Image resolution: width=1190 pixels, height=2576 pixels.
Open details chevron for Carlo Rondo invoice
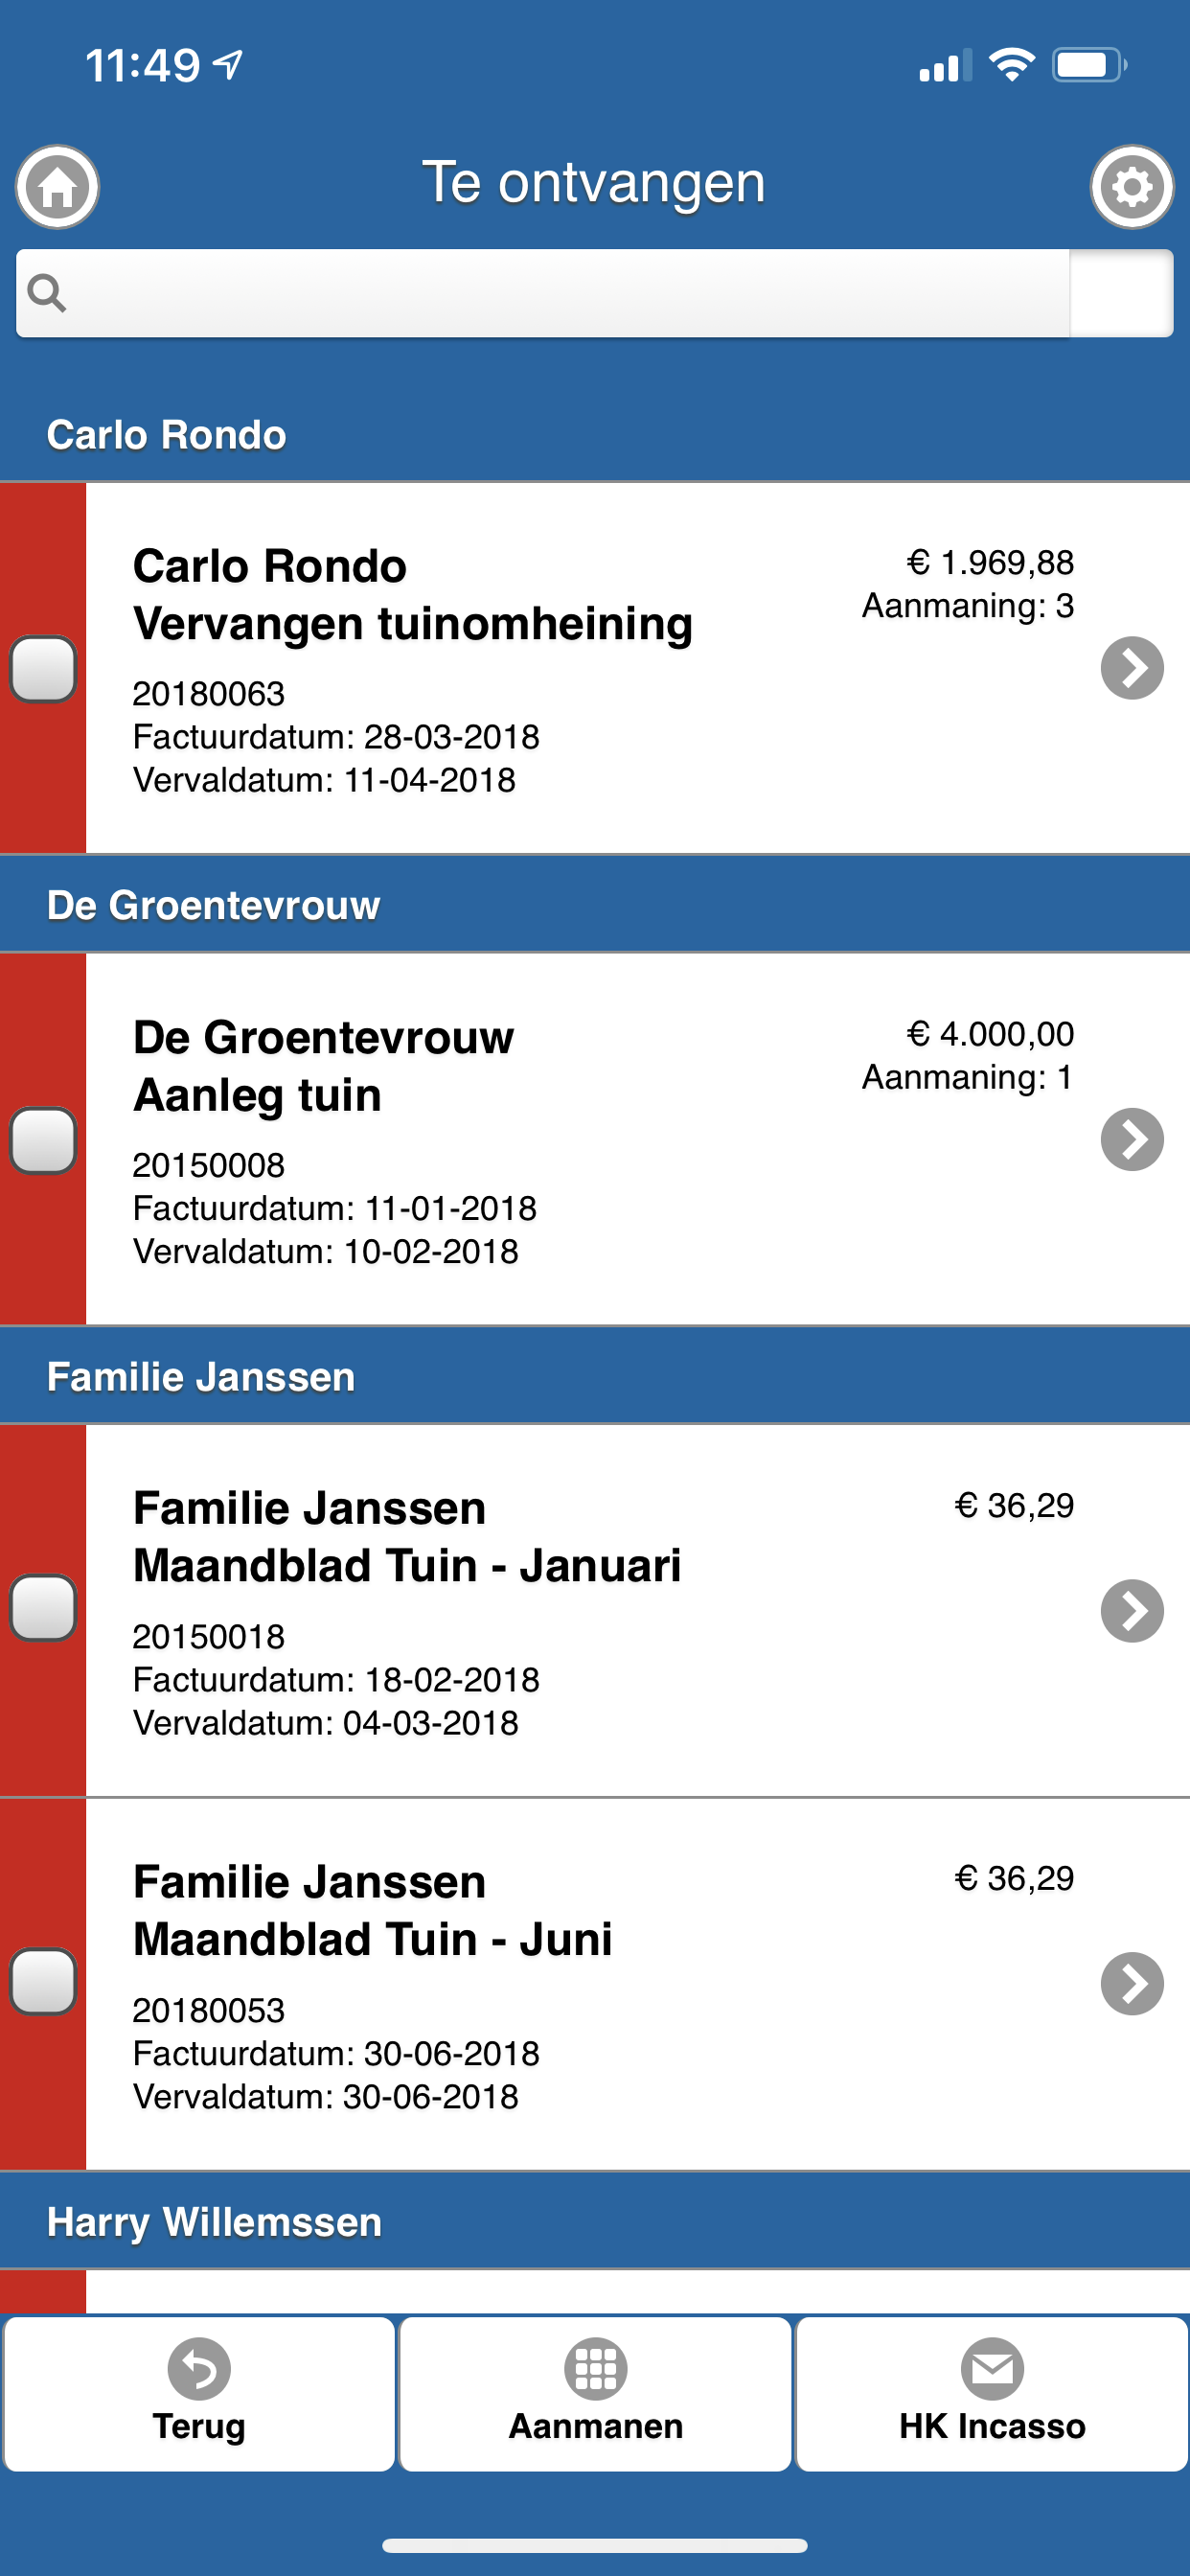click(1132, 668)
